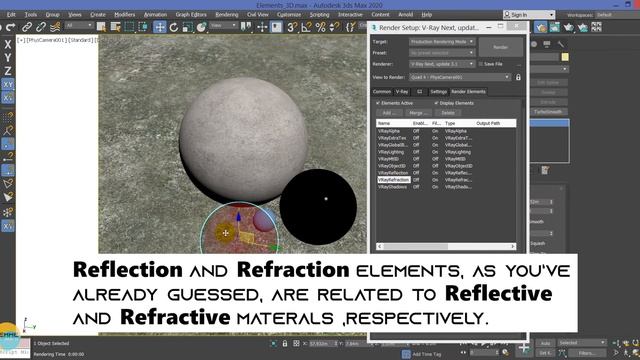Click the Merge render elements button
The width and height of the screenshot is (640, 360).
[x=418, y=113]
